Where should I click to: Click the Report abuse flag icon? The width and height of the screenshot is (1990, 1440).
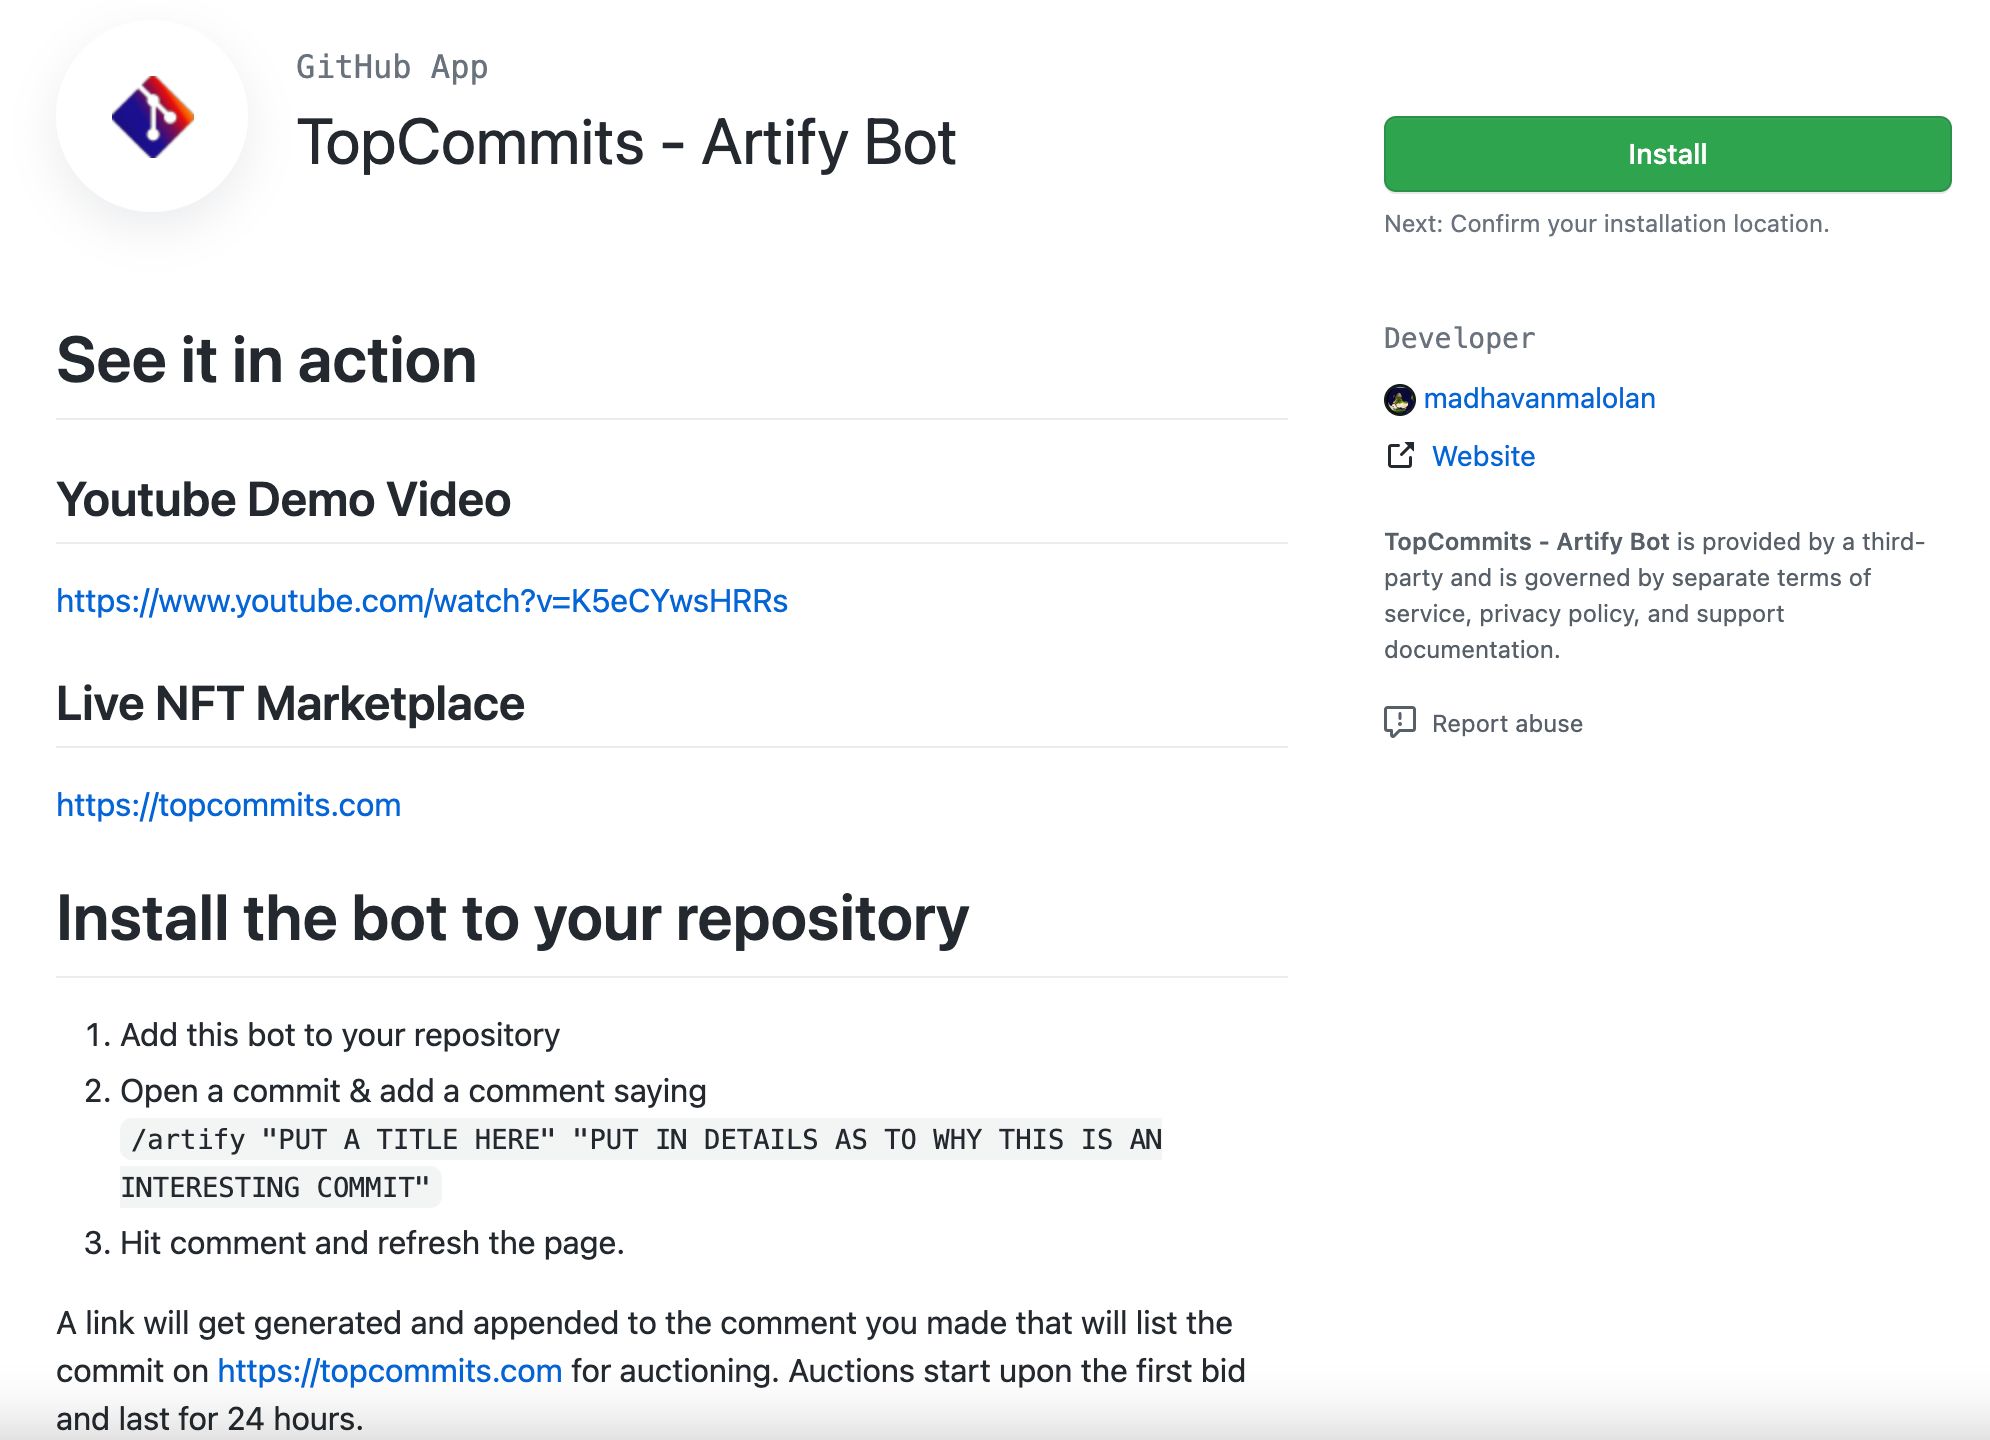click(x=1400, y=722)
